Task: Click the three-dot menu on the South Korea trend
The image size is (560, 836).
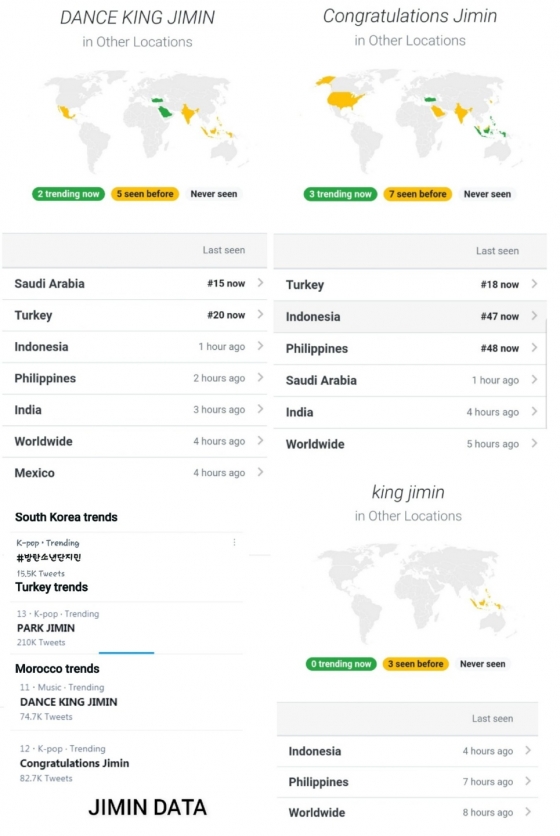Action: (x=234, y=542)
